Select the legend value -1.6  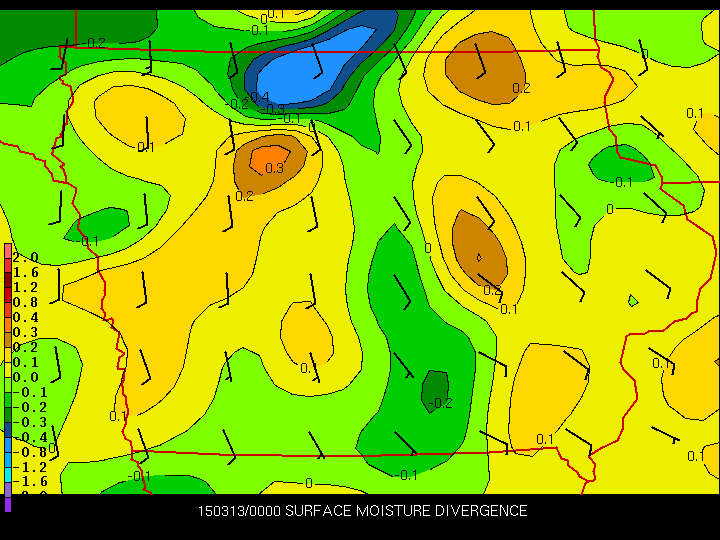coord(30,482)
